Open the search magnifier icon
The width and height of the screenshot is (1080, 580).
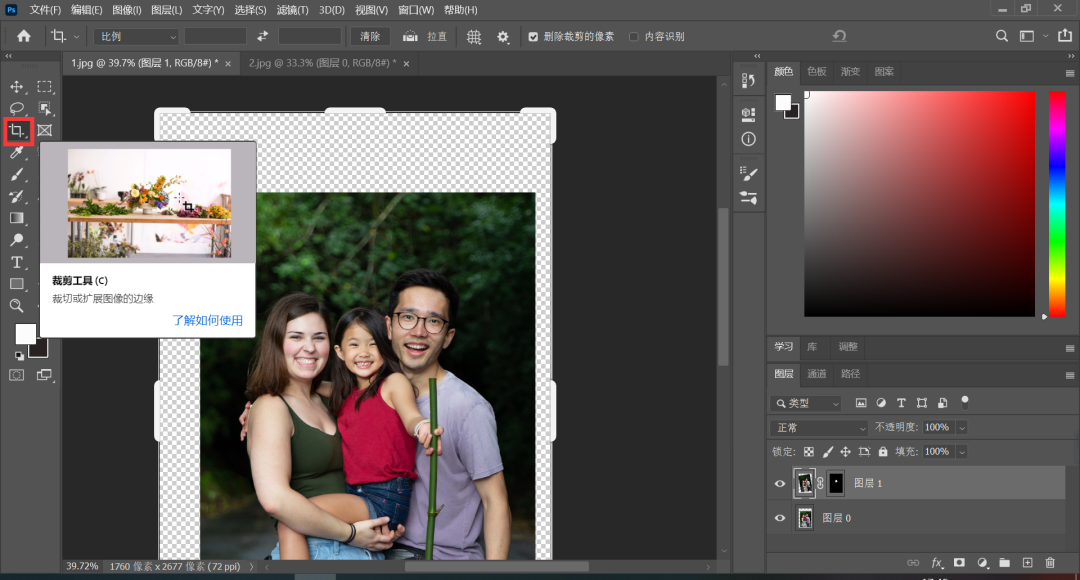[1001, 36]
